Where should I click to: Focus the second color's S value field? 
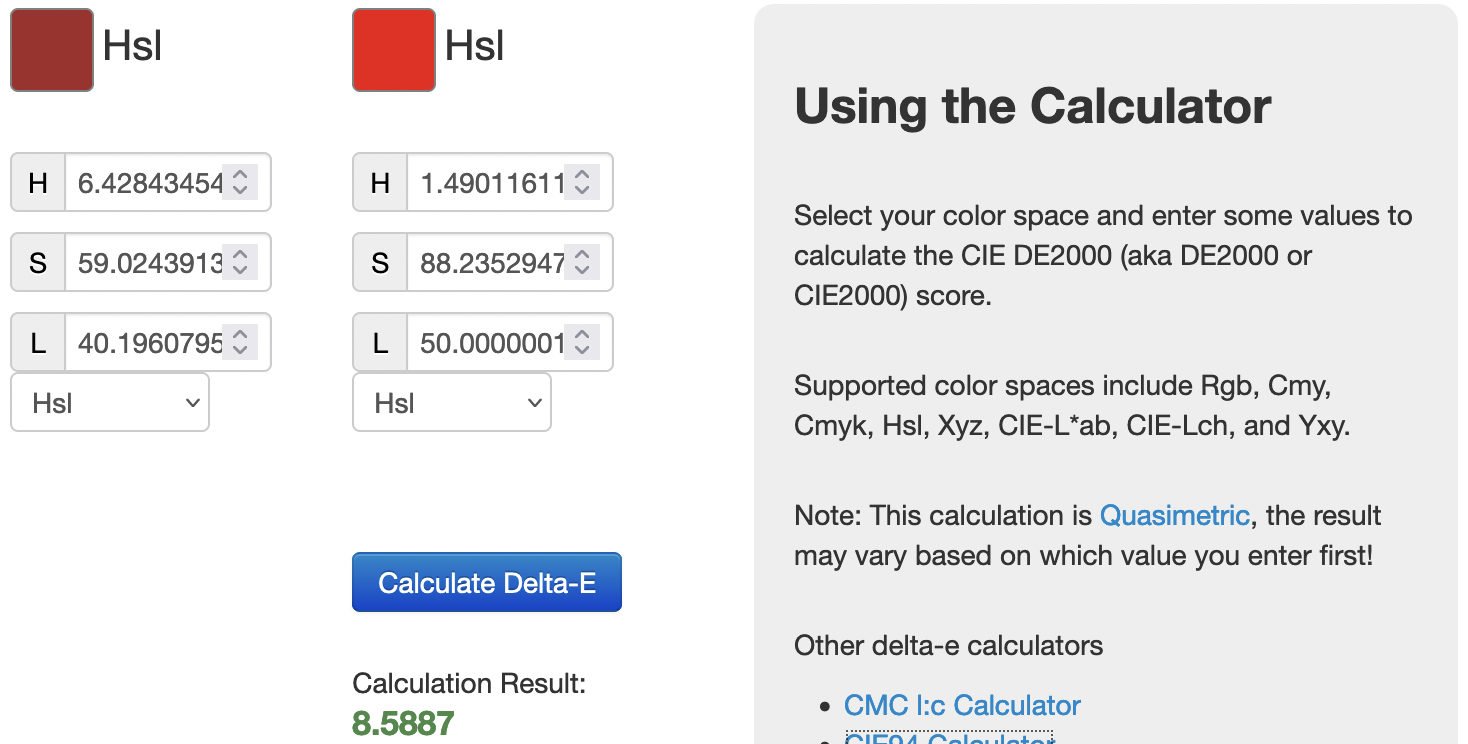click(490, 263)
